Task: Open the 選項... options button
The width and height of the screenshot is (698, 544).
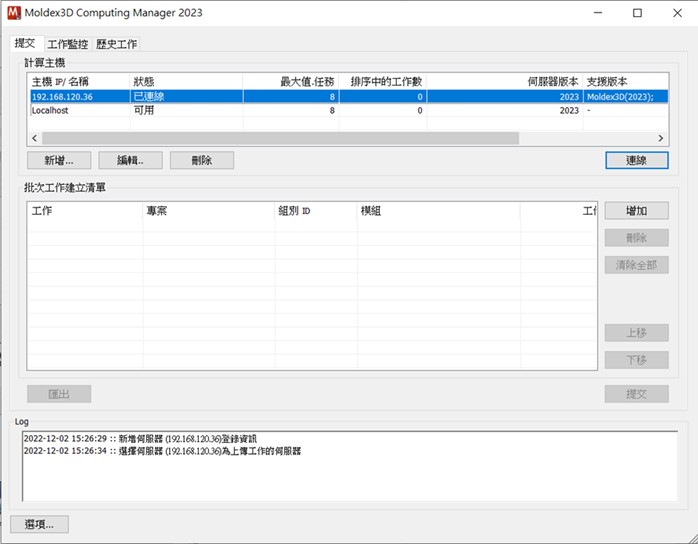Action: (x=39, y=524)
